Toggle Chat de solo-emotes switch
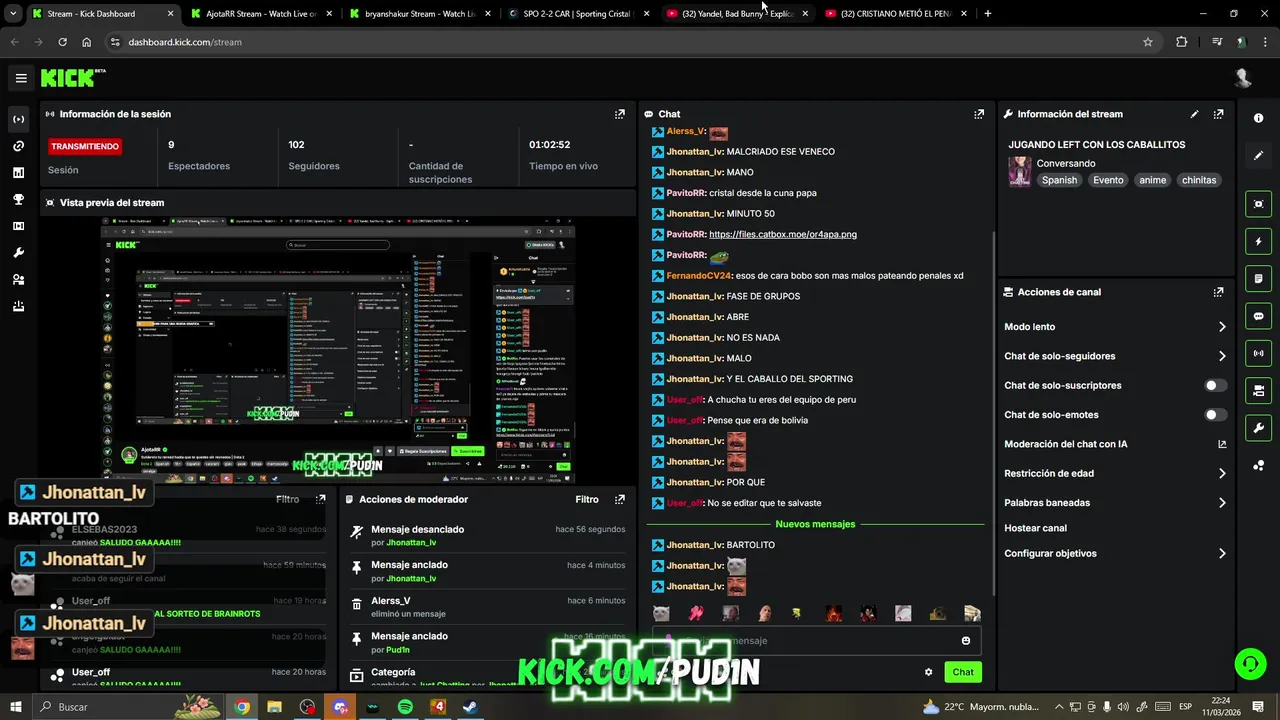1280x720 pixels. click(1215, 414)
